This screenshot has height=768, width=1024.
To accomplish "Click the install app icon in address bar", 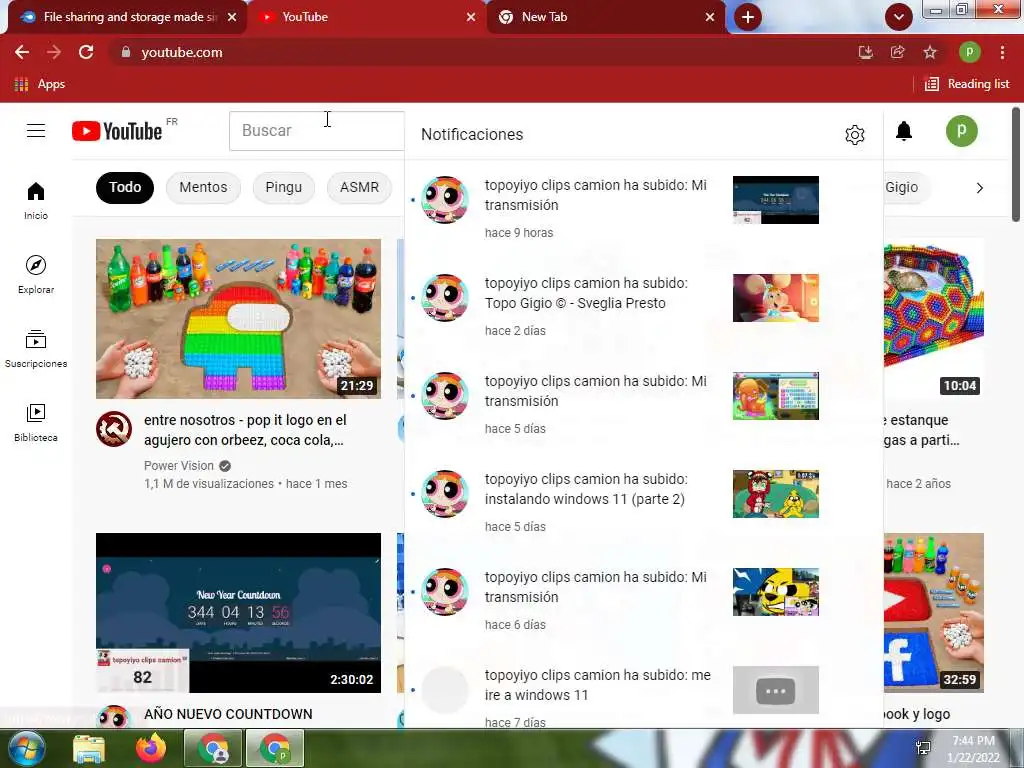I will tap(866, 52).
